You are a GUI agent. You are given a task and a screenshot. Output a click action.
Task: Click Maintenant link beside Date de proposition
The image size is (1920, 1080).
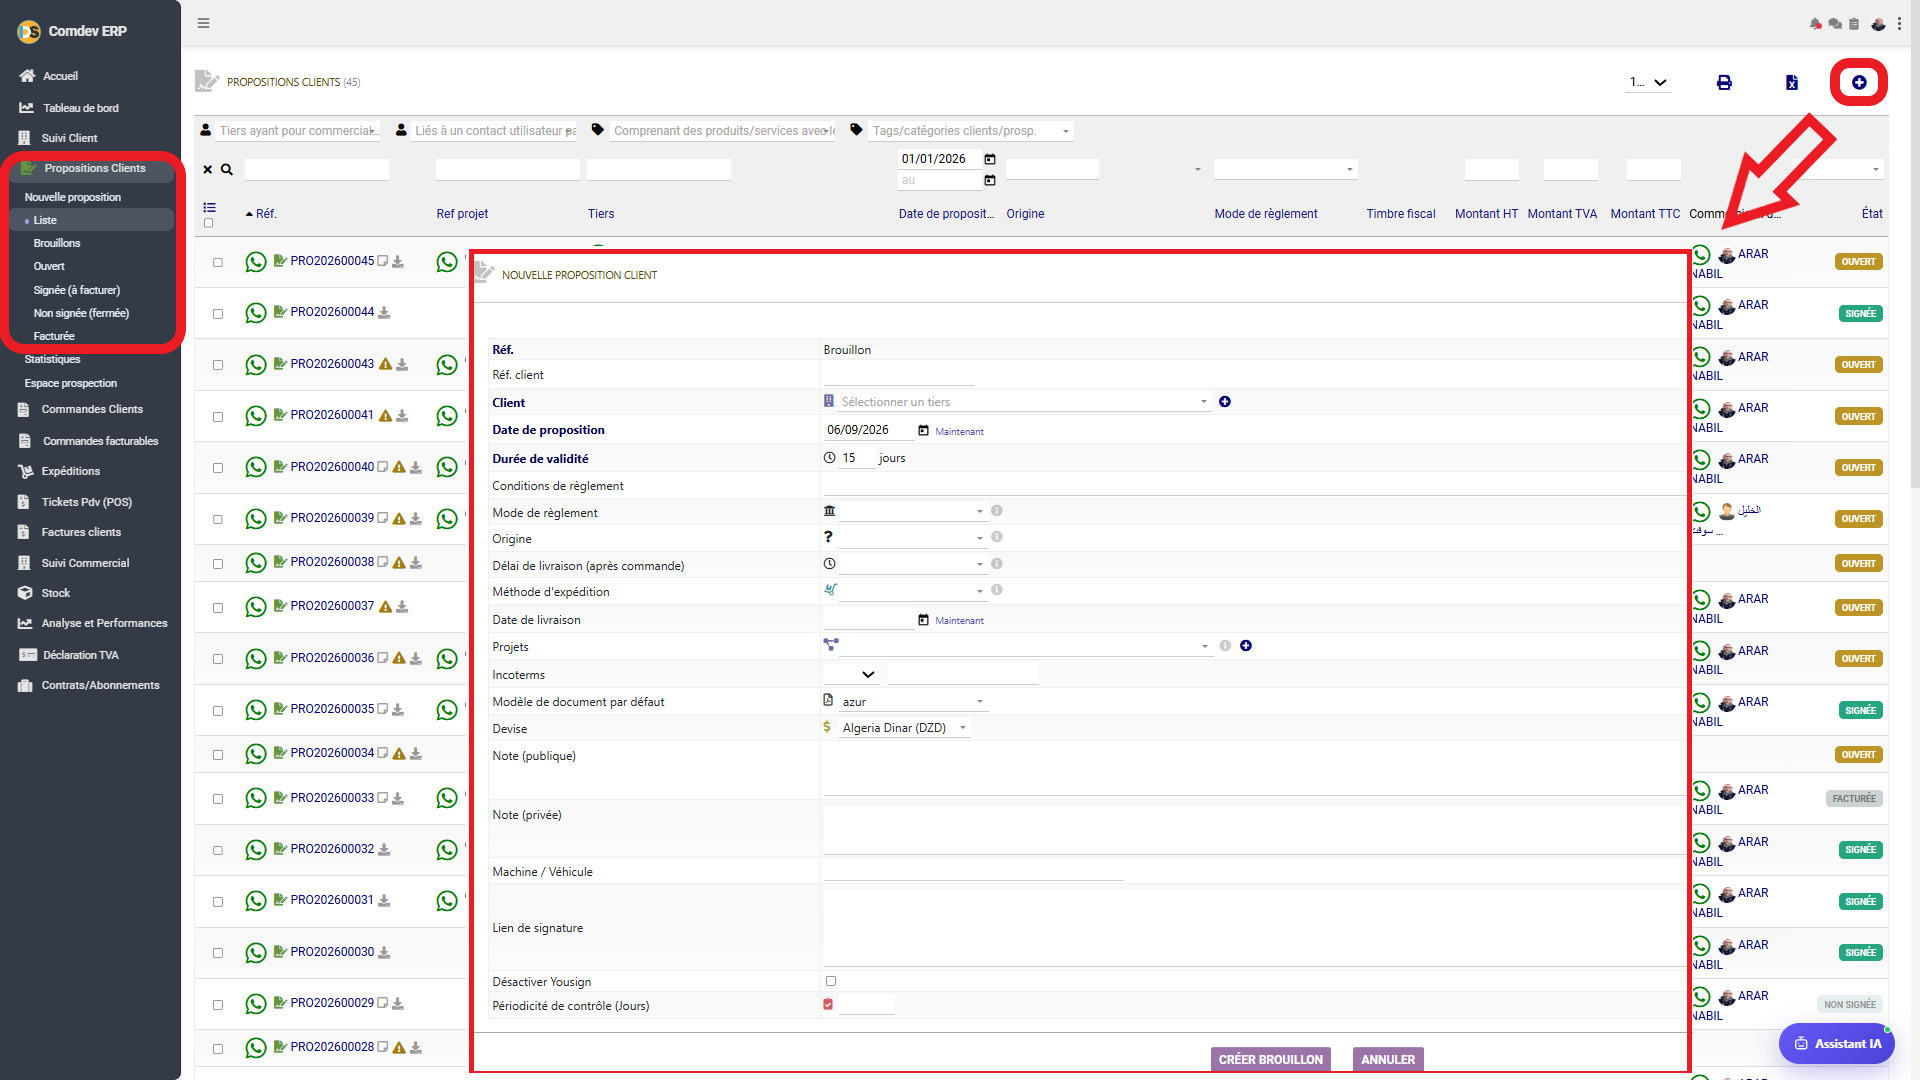click(959, 432)
